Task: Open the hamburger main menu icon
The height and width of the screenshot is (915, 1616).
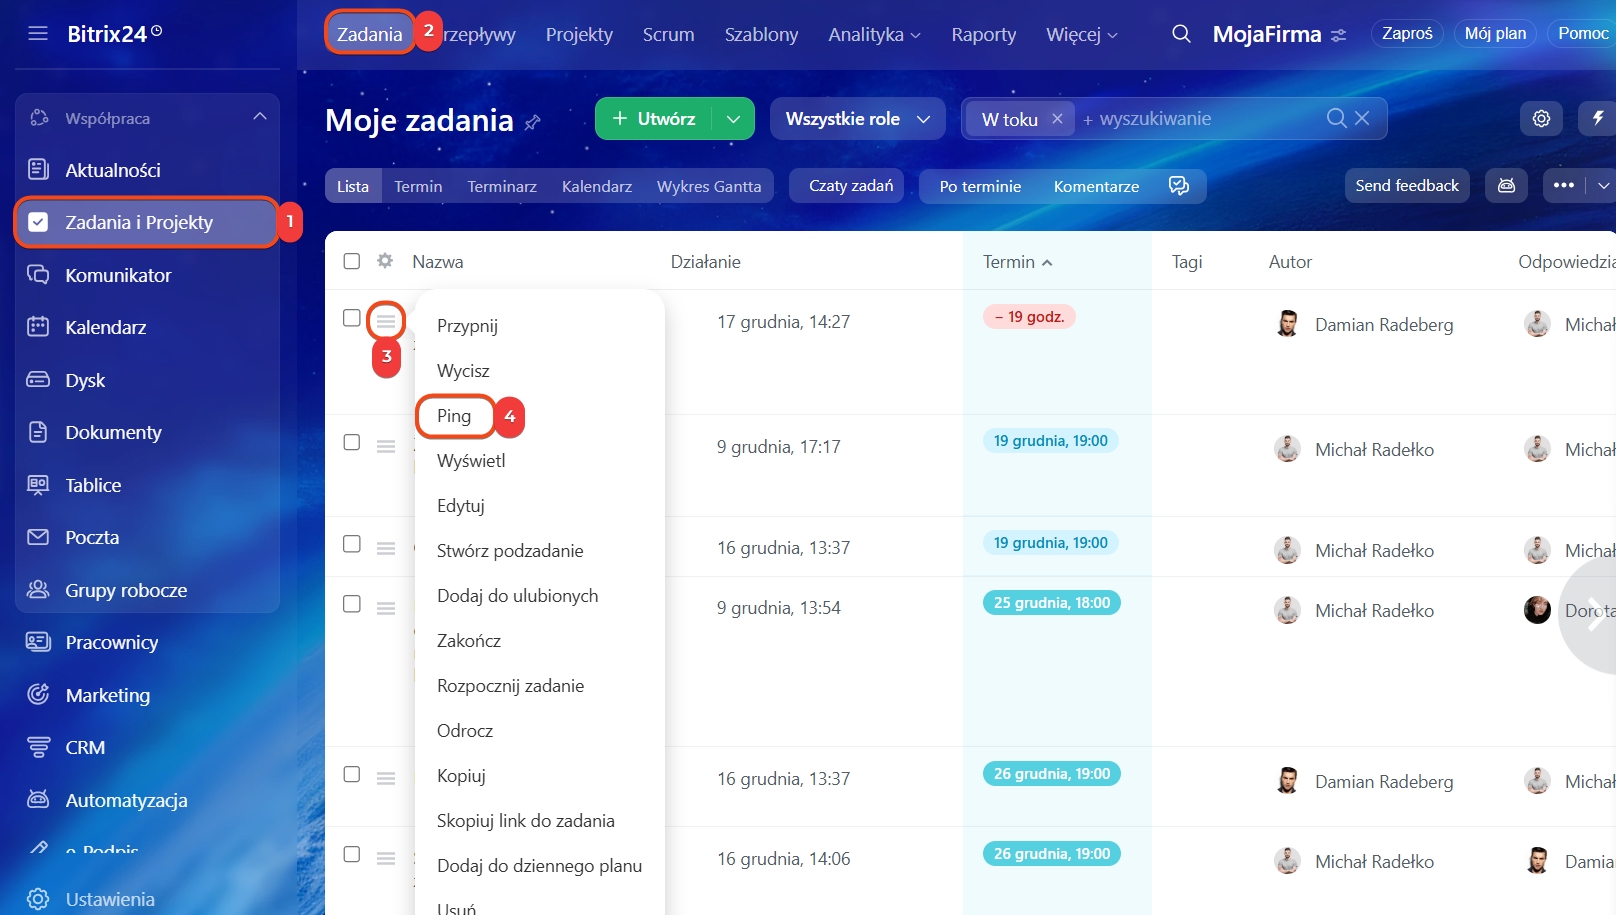Action: [x=38, y=34]
